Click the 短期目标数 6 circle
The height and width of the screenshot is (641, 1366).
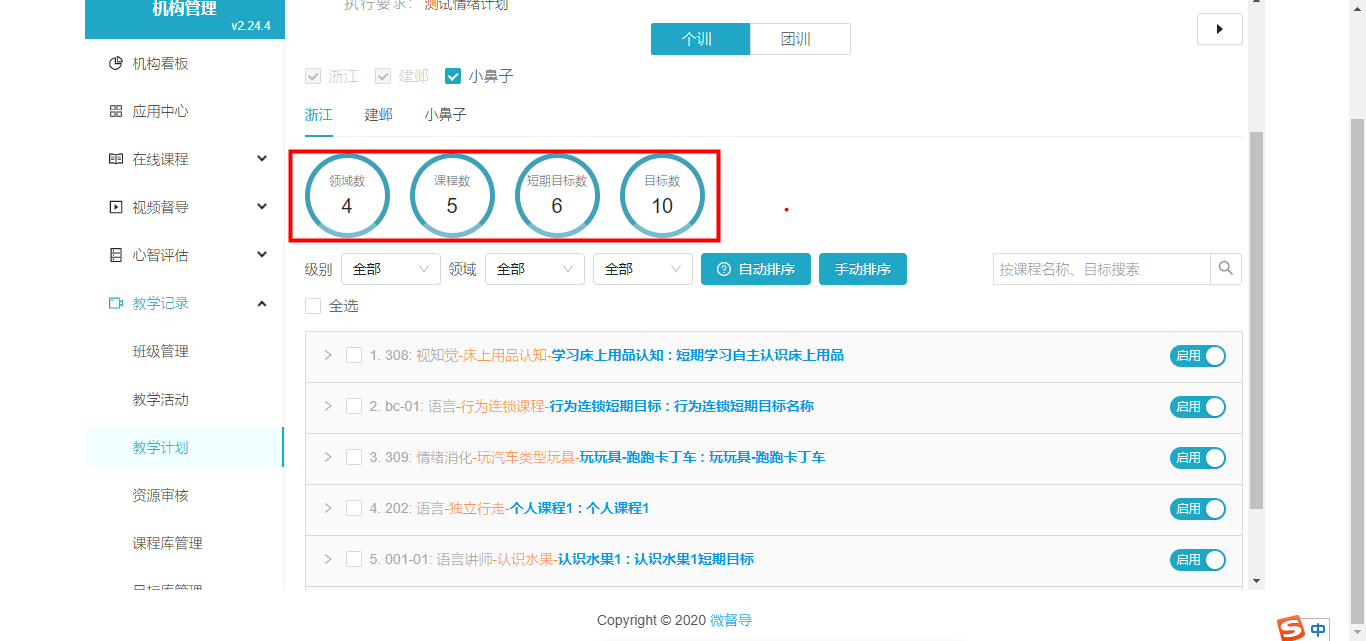(x=557, y=195)
